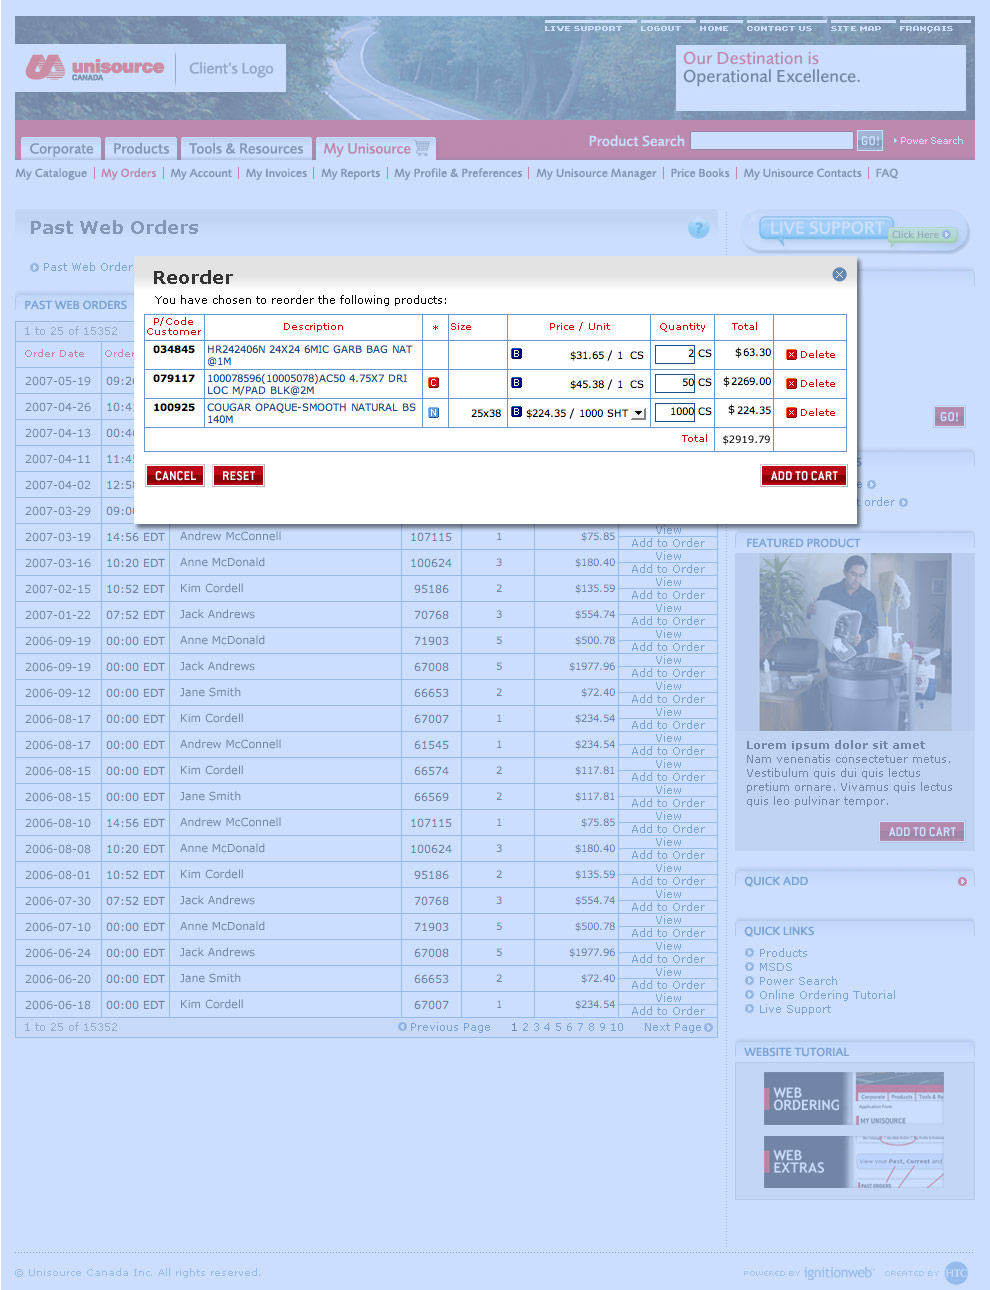The height and width of the screenshot is (1290, 990).
Task: Click the blue N icon for COUGAR OPAQUE-SMOOTH
Action: pyautogui.click(x=433, y=412)
